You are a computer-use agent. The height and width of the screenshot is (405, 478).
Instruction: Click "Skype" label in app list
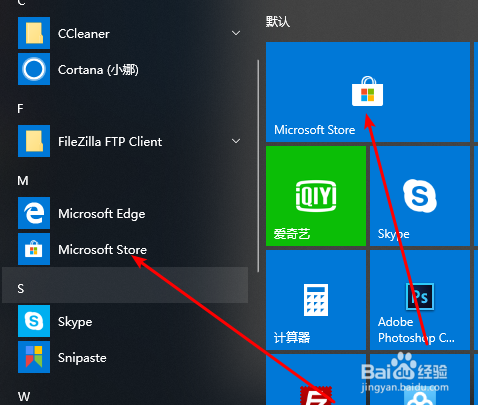(x=75, y=322)
